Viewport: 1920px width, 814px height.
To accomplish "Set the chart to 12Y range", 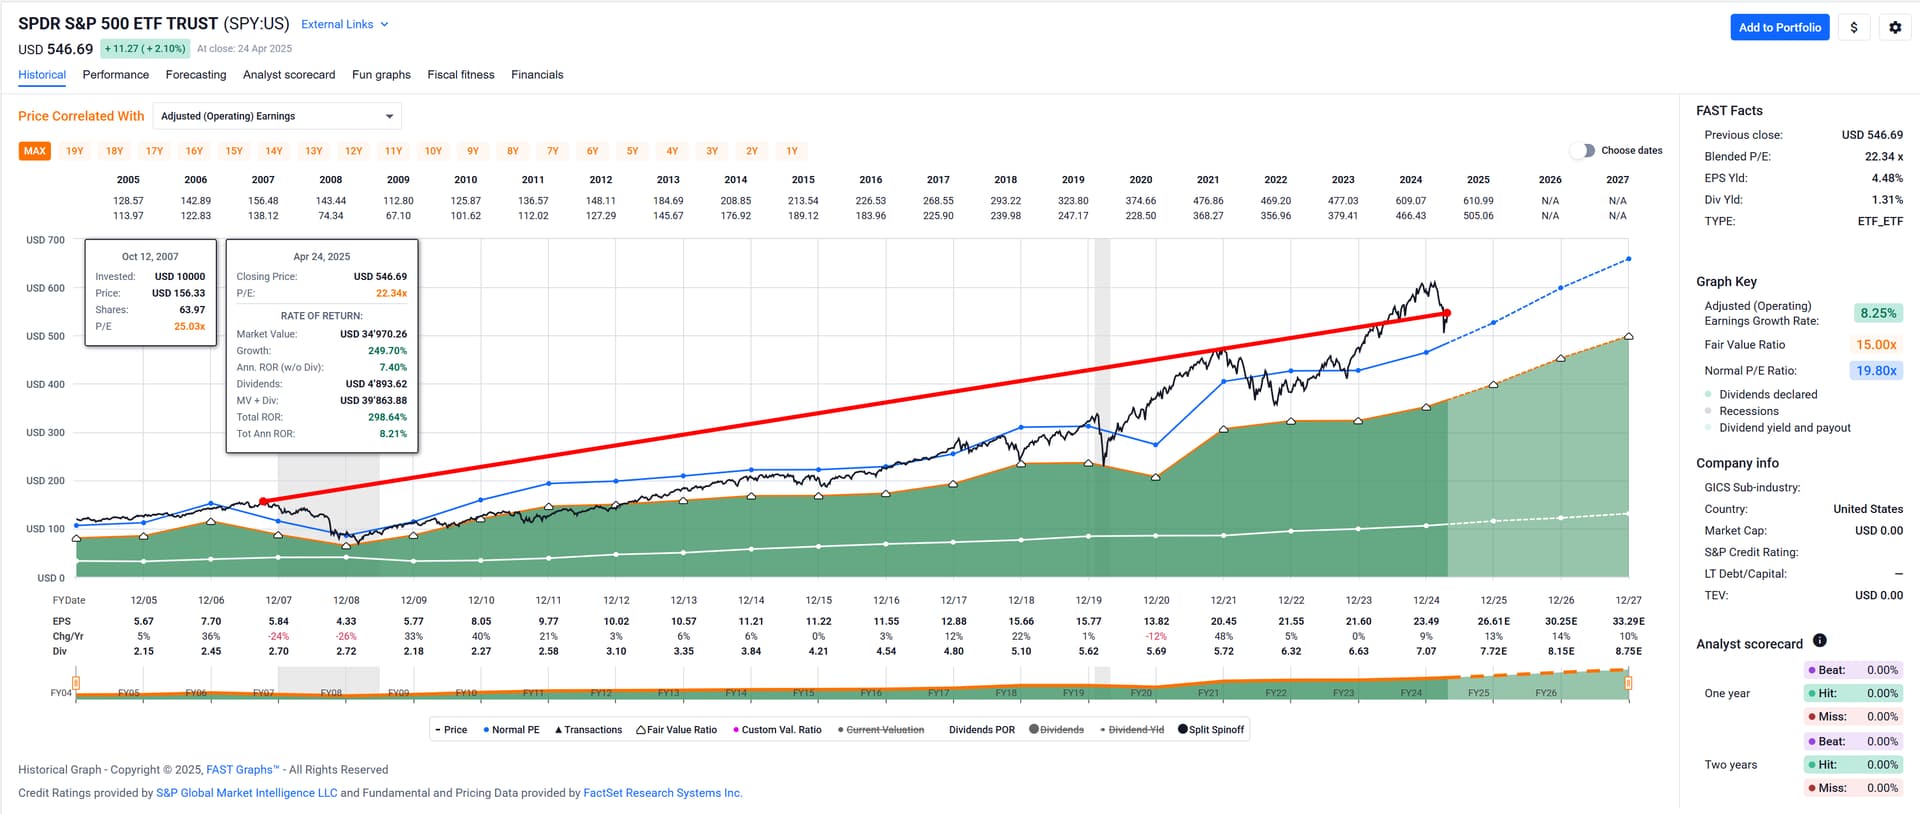I will click(354, 151).
